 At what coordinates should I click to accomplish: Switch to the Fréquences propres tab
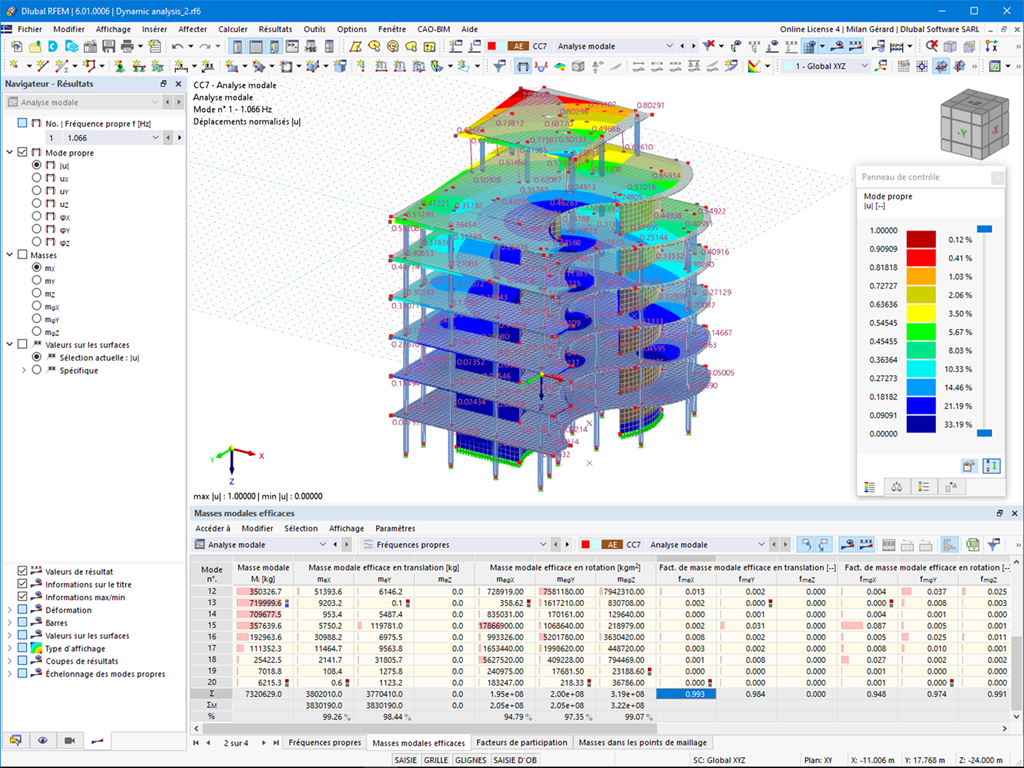[325, 743]
